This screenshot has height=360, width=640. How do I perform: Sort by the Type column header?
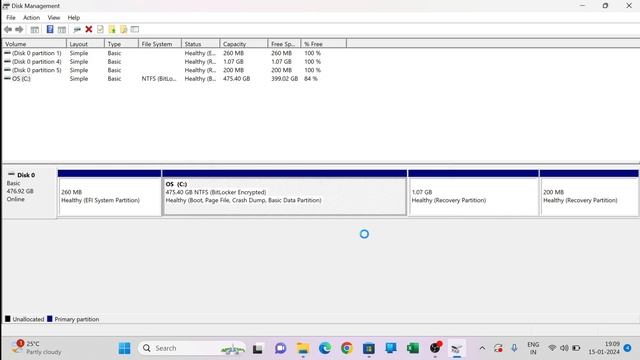122,44
